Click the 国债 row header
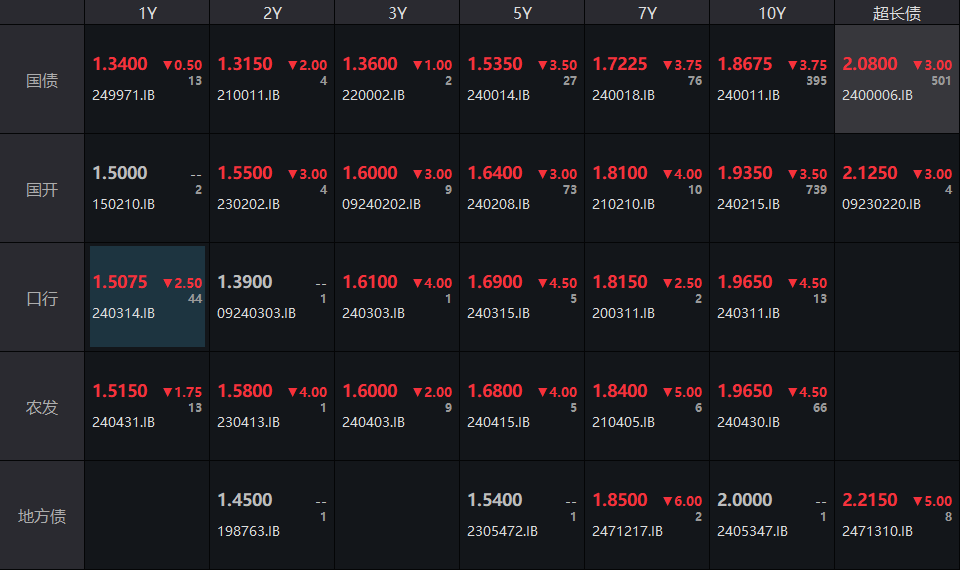960x570 pixels. point(42,80)
